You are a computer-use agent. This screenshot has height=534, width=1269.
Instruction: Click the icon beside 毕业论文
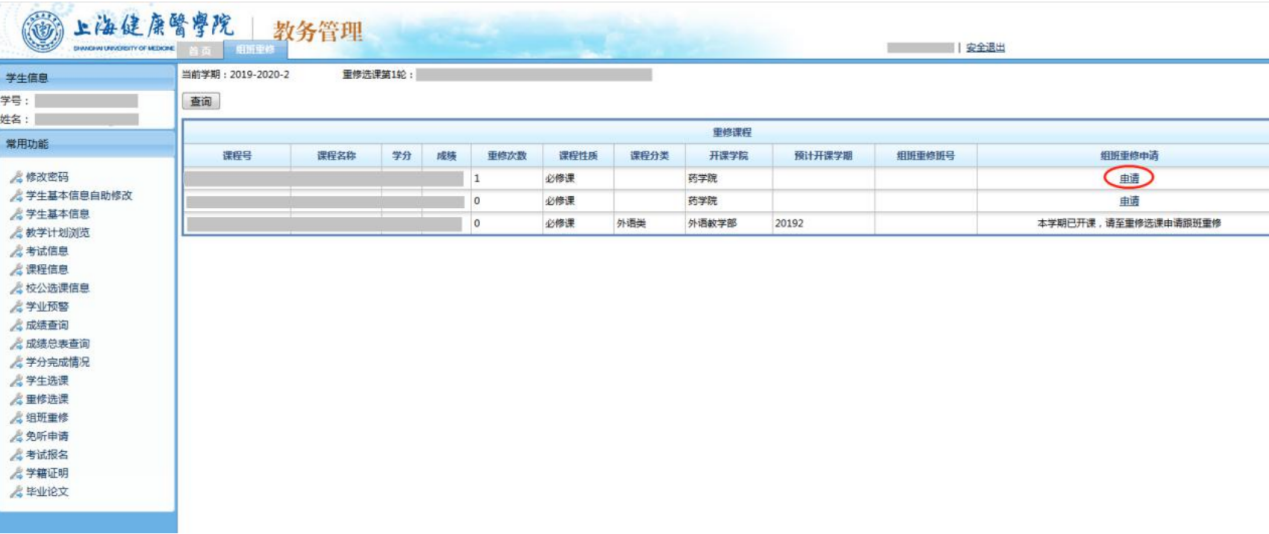[x=16, y=492]
